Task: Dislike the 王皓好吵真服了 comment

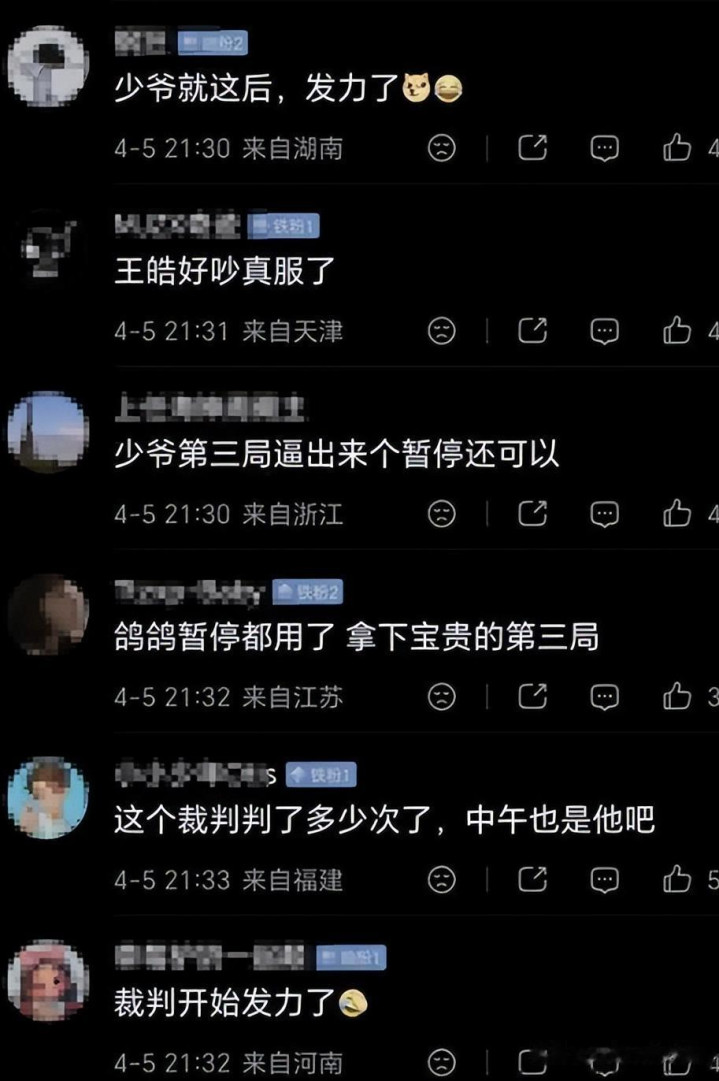Action: coord(441,331)
